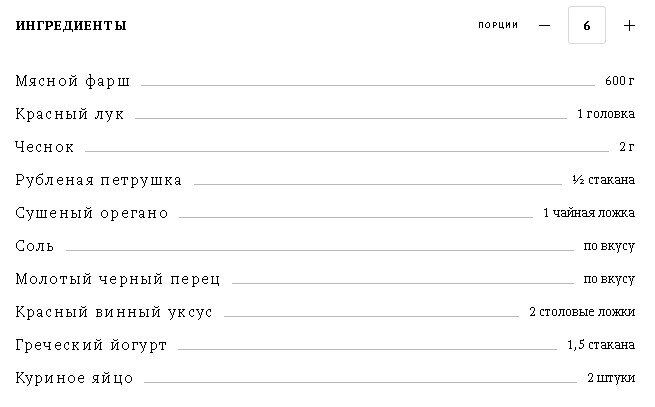Click the ½ стакана parsley amount
Viewport: 655px width, 407px height.
[x=603, y=180]
